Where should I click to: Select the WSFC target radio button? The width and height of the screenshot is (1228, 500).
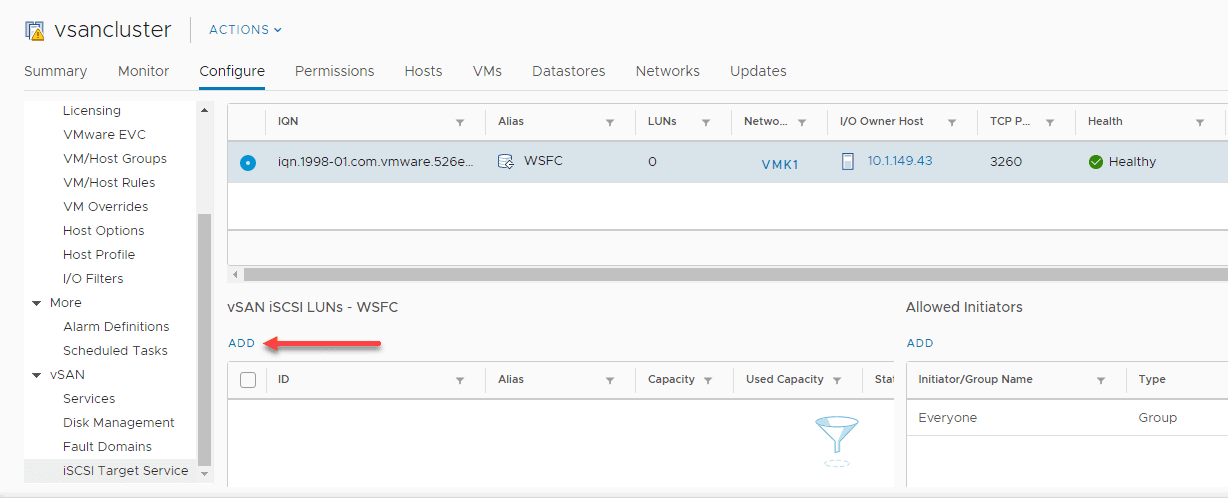248,162
